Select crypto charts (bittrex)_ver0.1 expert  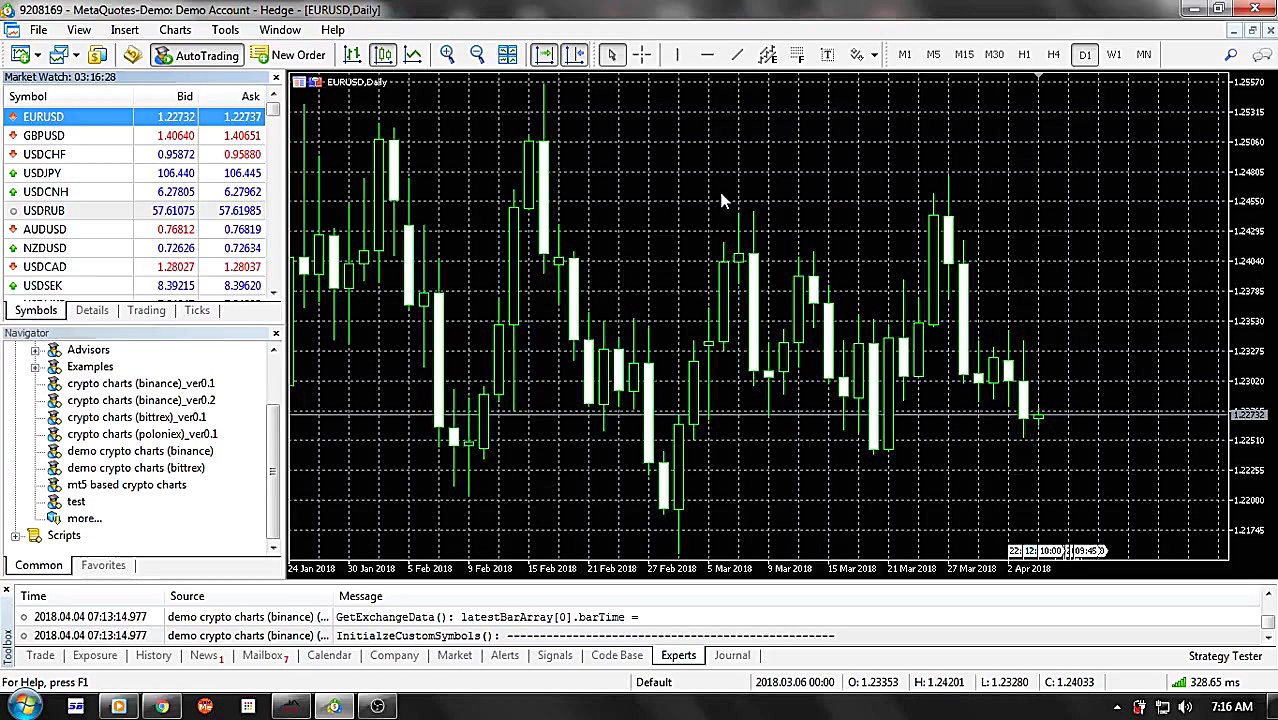[136, 417]
